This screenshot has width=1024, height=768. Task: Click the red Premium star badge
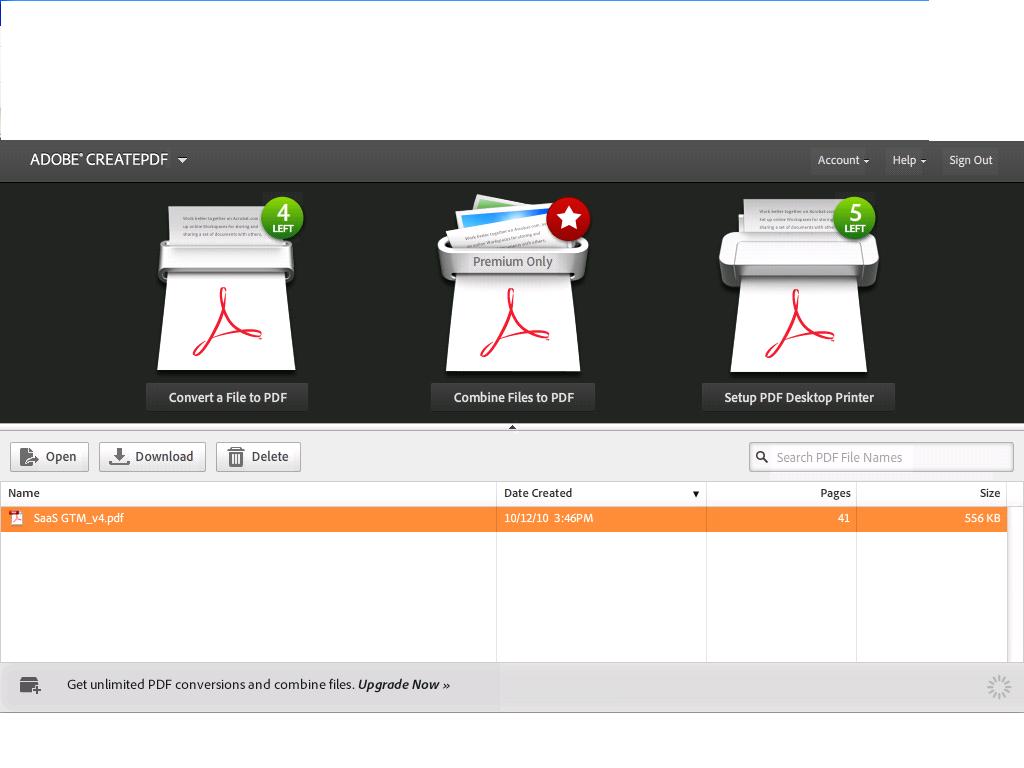(568, 218)
